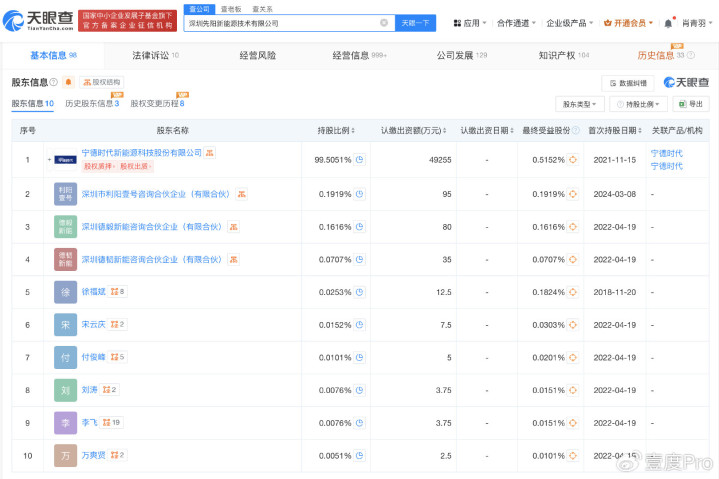Click the help icon next to 历史信息 tab
The width and height of the screenshot is (719, 479).
(x=691, y=55)
